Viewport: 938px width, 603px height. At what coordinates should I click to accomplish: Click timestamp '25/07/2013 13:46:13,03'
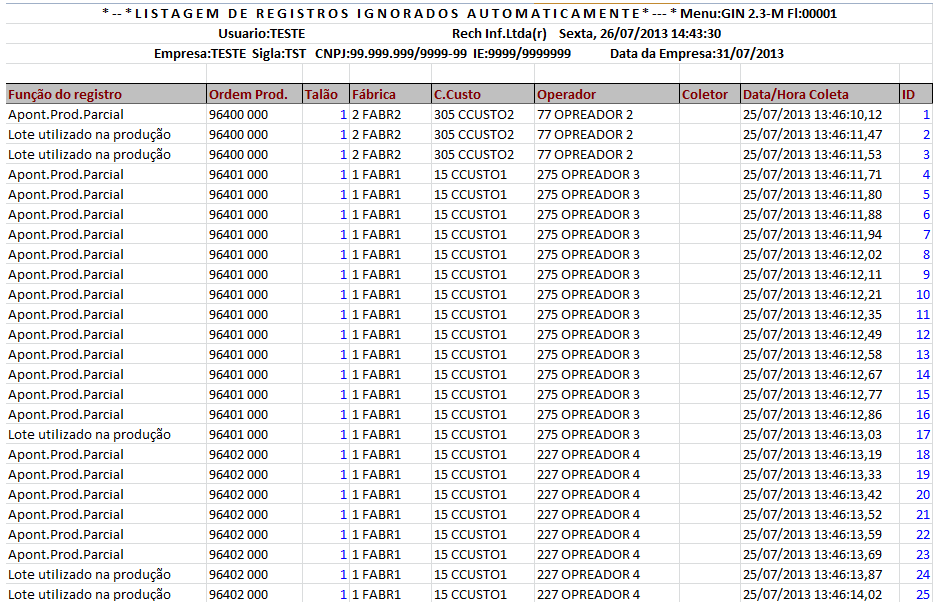(812, 435)
